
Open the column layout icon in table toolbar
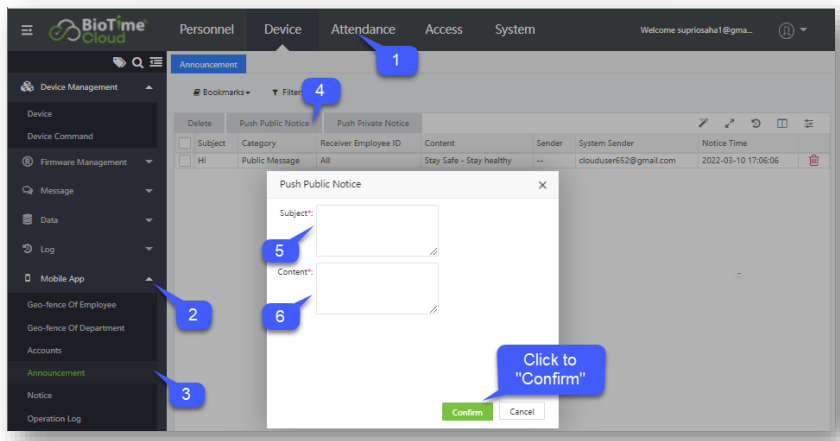pyautogui.click(x=782, y=123)
